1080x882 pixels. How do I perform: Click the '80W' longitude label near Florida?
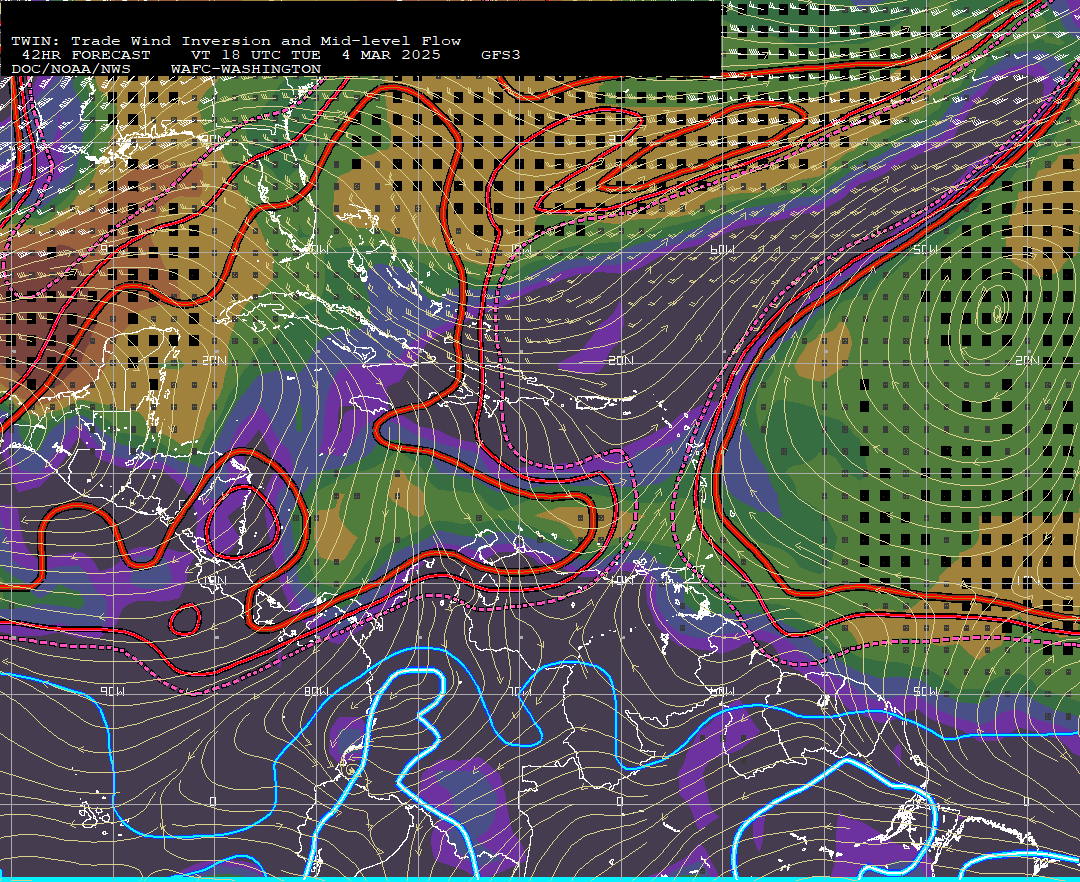click(316, 249)
